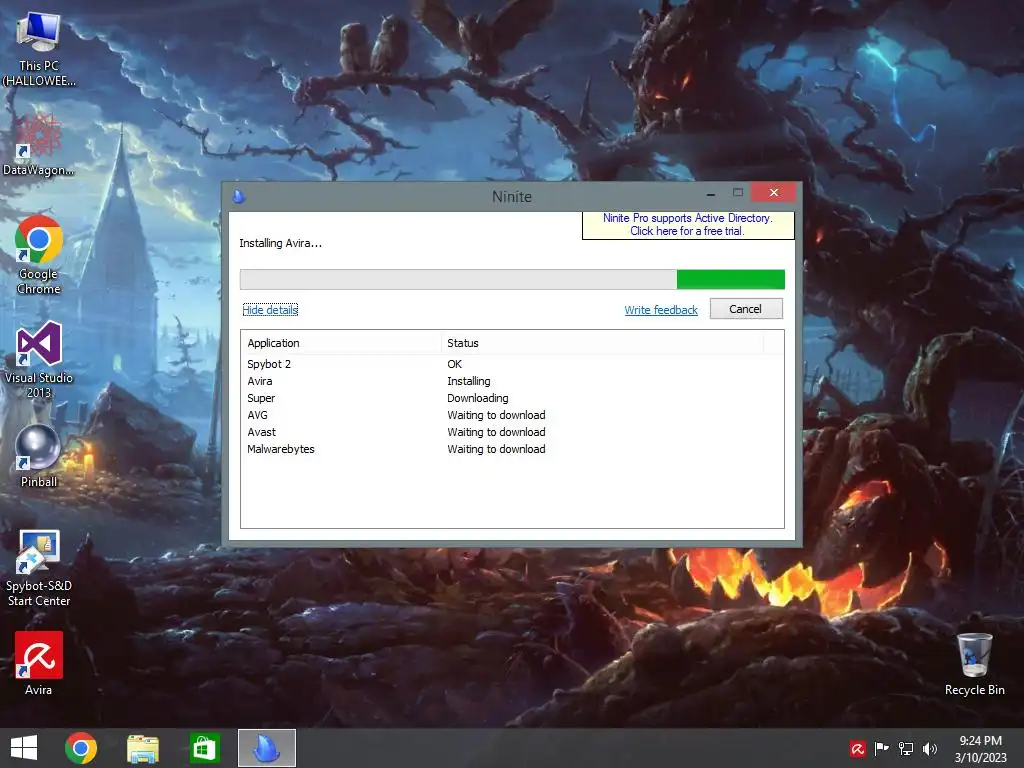This screenshot has width=1024, height=768.
Task: Select the Avast application row
Action: (x=512, y=432)
